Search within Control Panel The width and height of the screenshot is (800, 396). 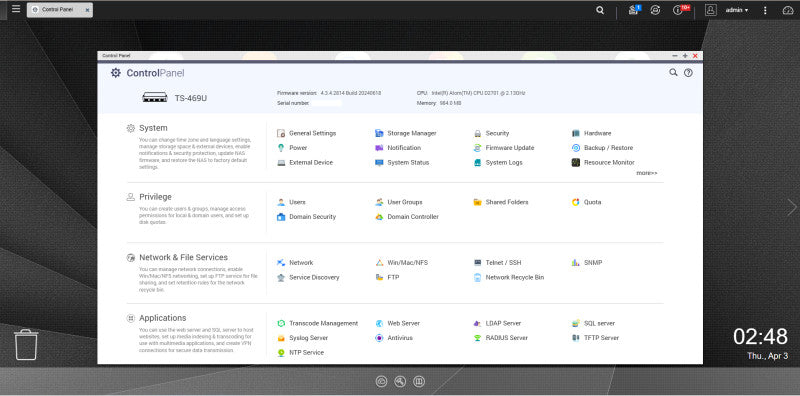point(673,73)
